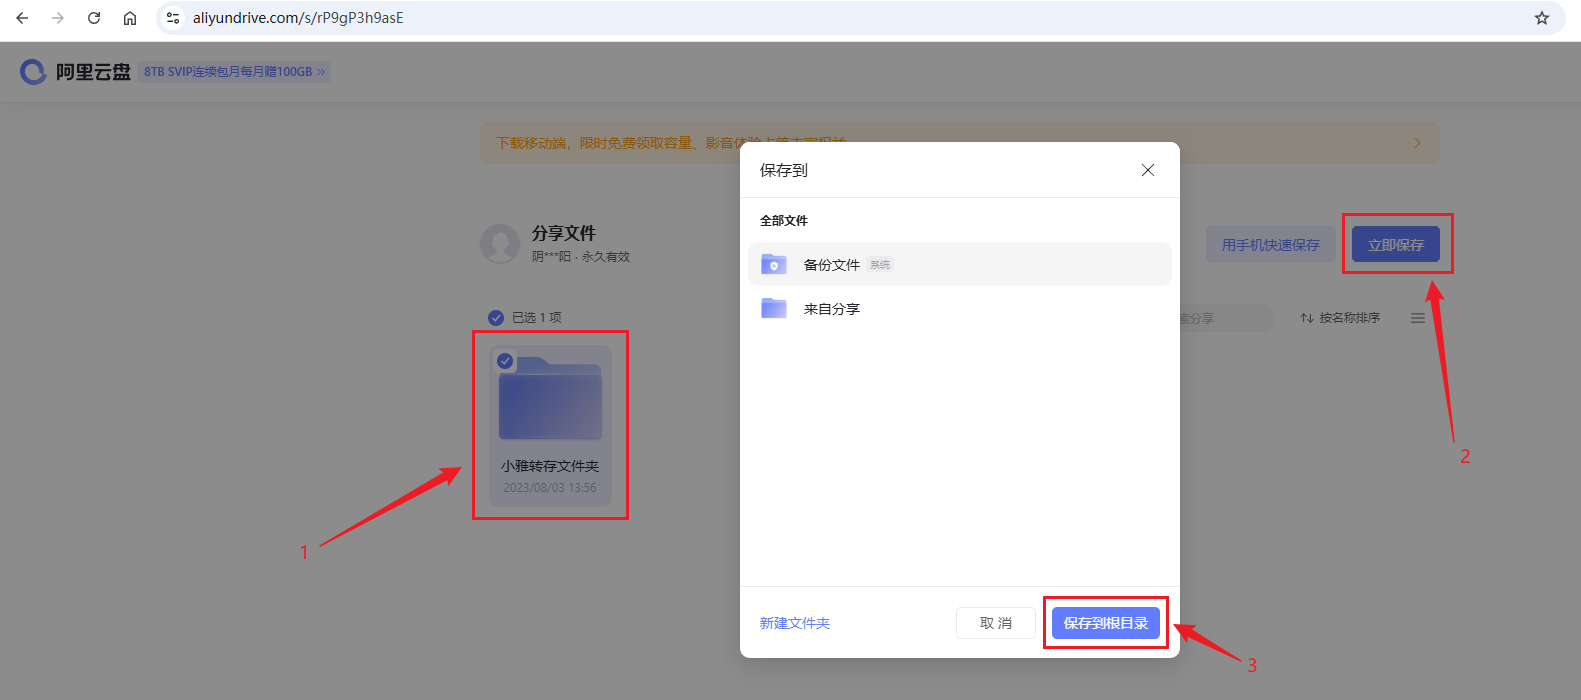Click the 阿里云盘 logo
The image size is (1581, 700).
(x=75, y=72)
